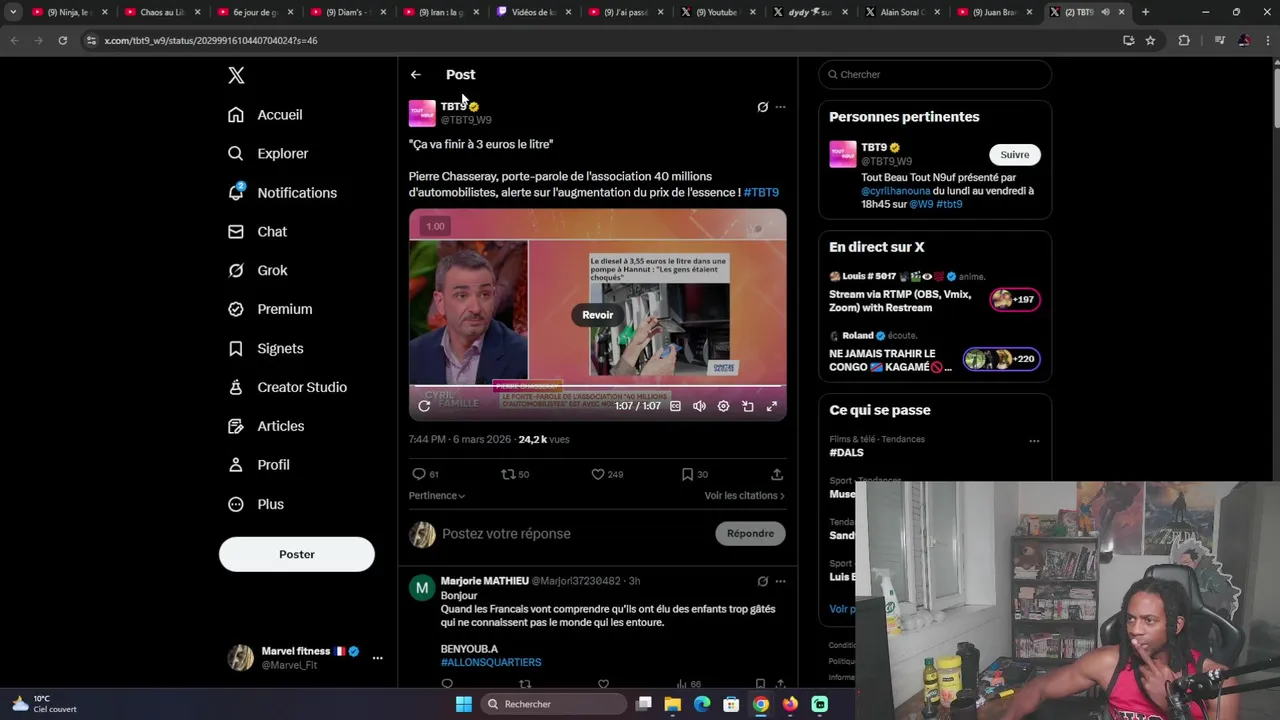Open the post's Grok explain icon

[x=762, y=107]
